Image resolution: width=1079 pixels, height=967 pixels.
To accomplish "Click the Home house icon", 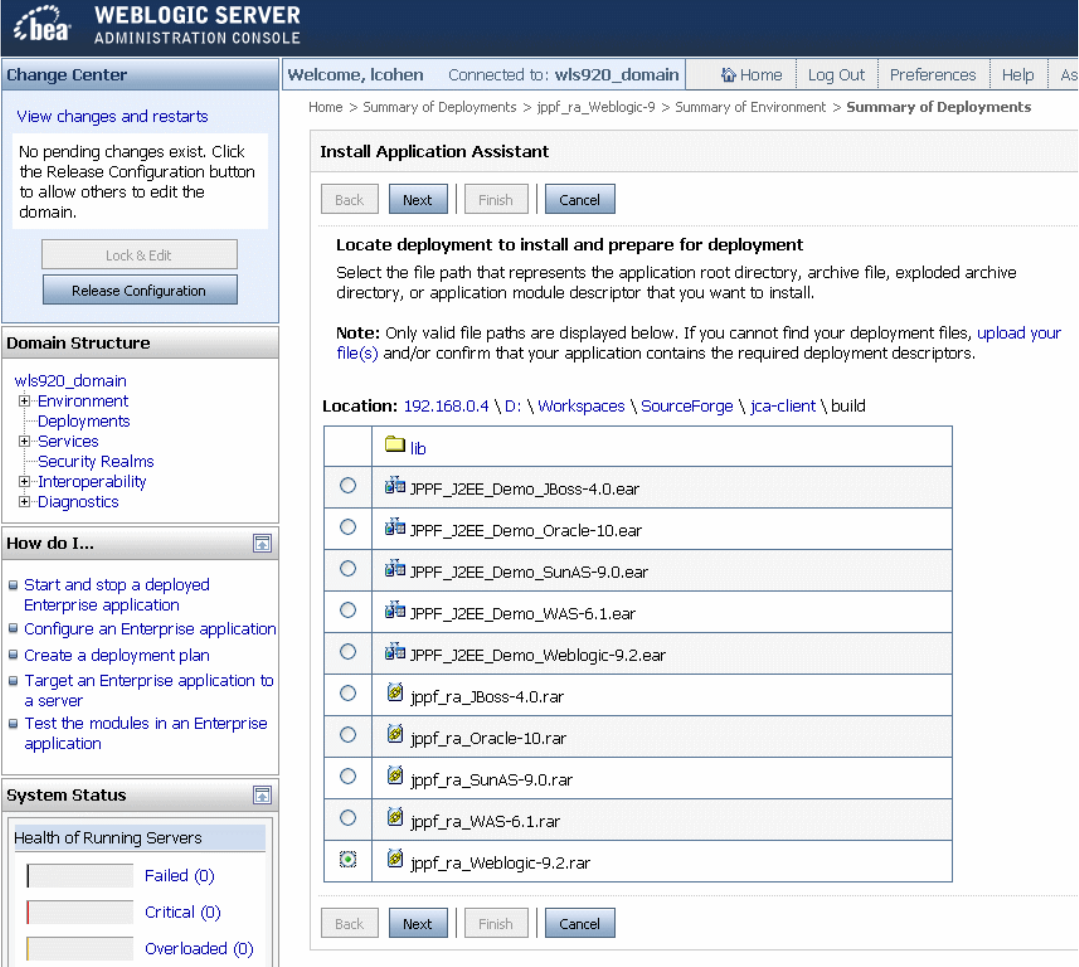I will (x=728, y=74).
